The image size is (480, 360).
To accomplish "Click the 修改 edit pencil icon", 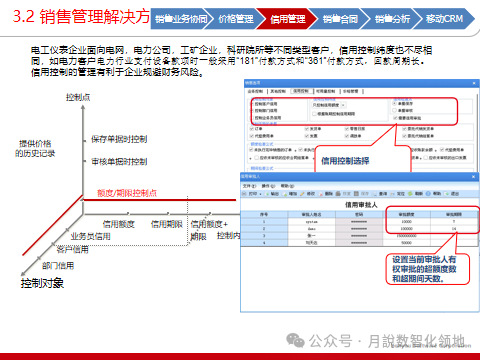I will [302, 194].
